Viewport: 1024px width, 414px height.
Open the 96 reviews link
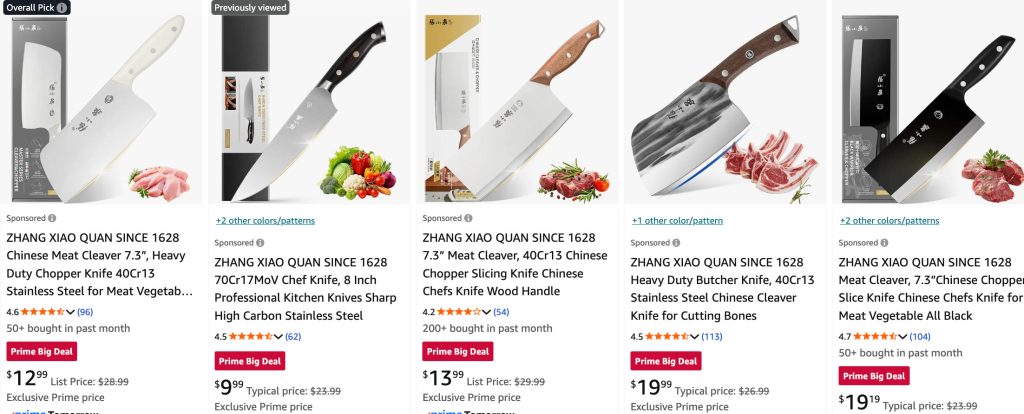click(85, 312)
